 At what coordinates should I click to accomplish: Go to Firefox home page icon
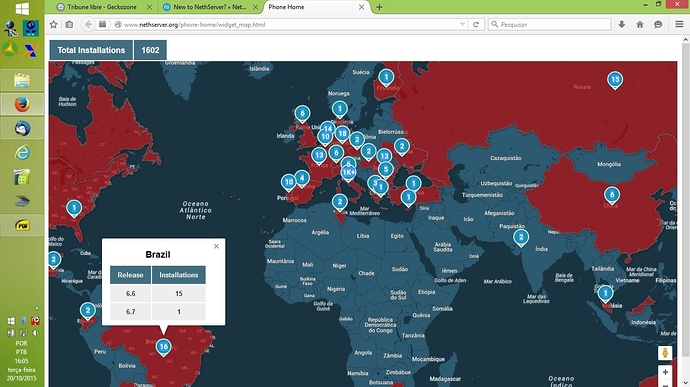pos(640,25)
